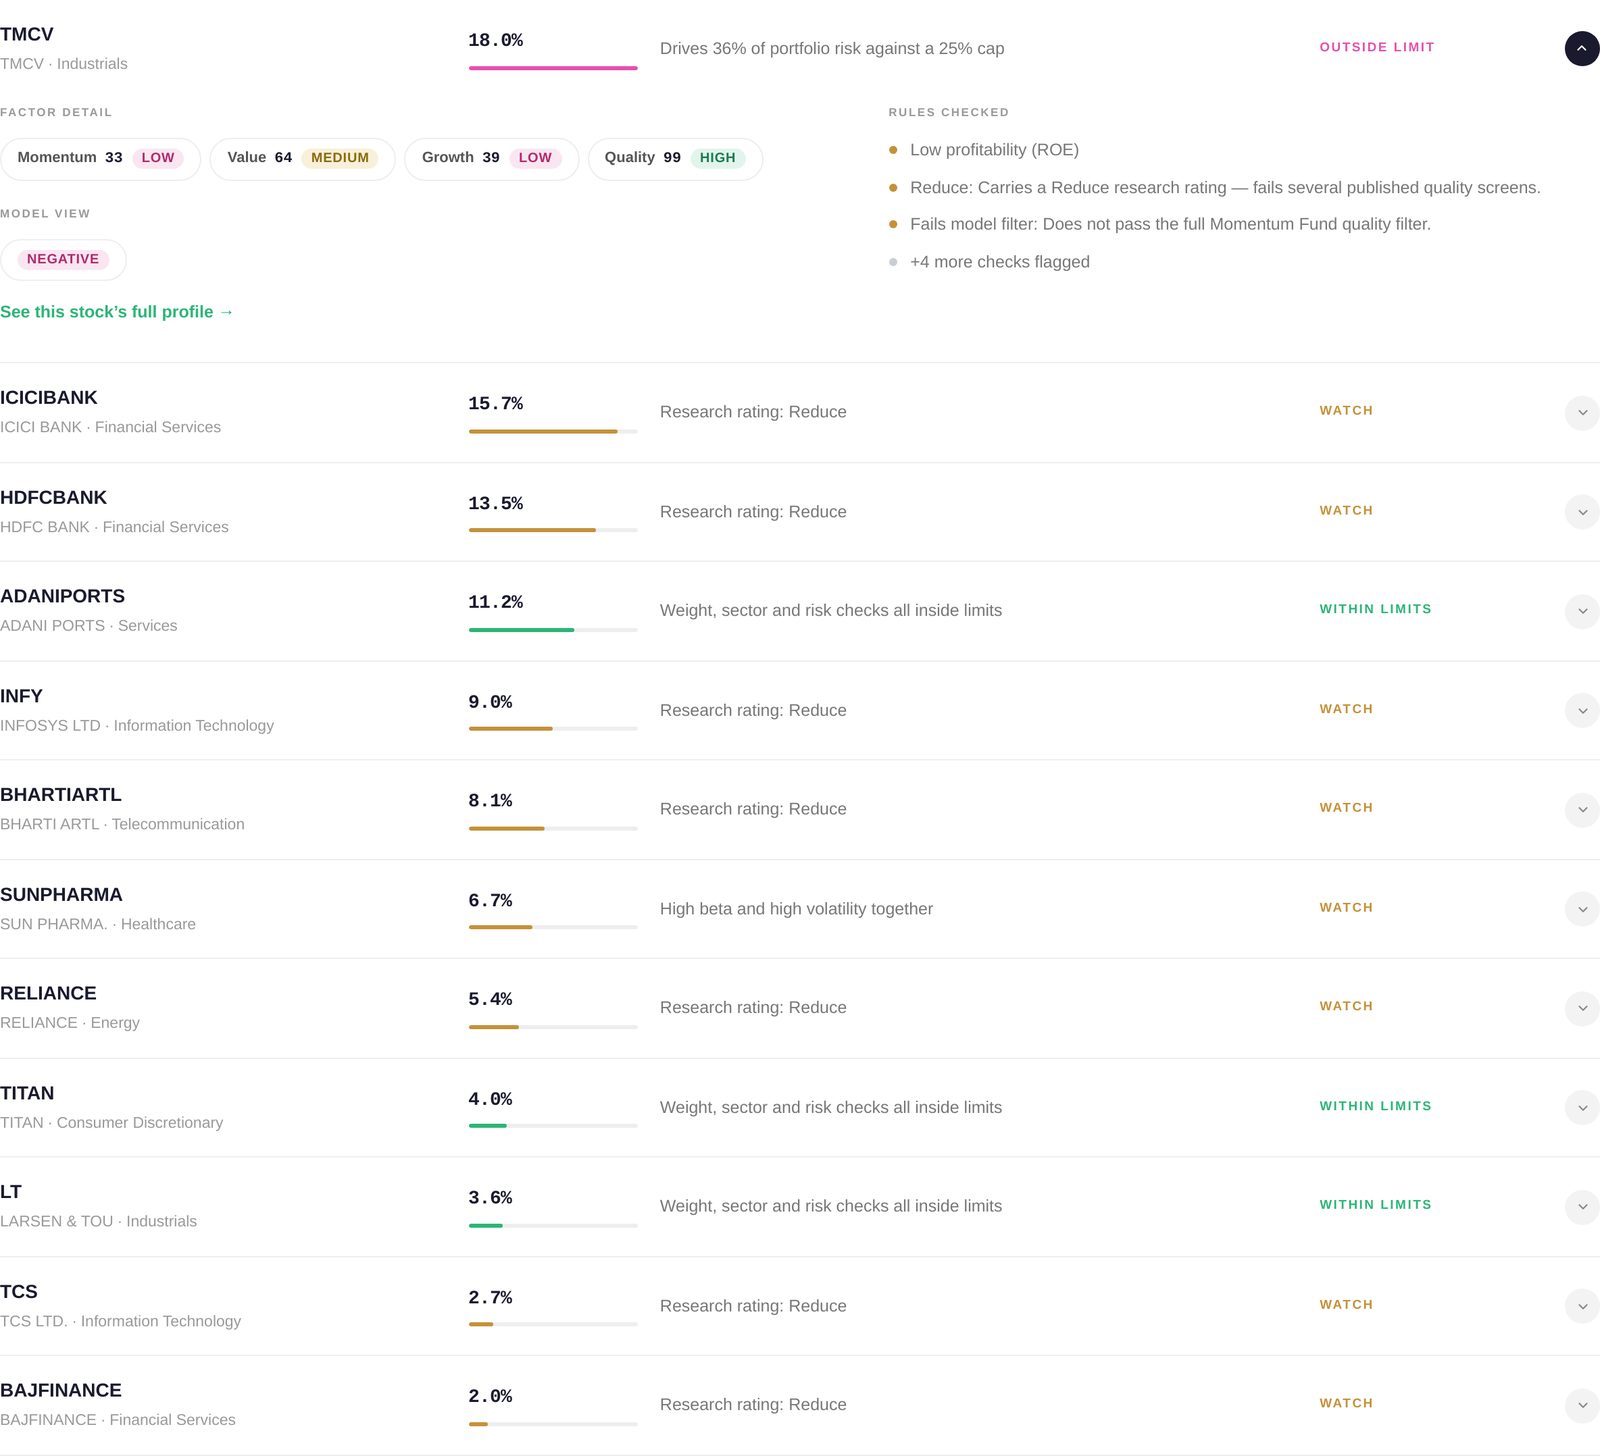Viewport: 1600px width, 1456px height.
Task: Select the HDFCBANK ticker name
Action: pos(54,498)
